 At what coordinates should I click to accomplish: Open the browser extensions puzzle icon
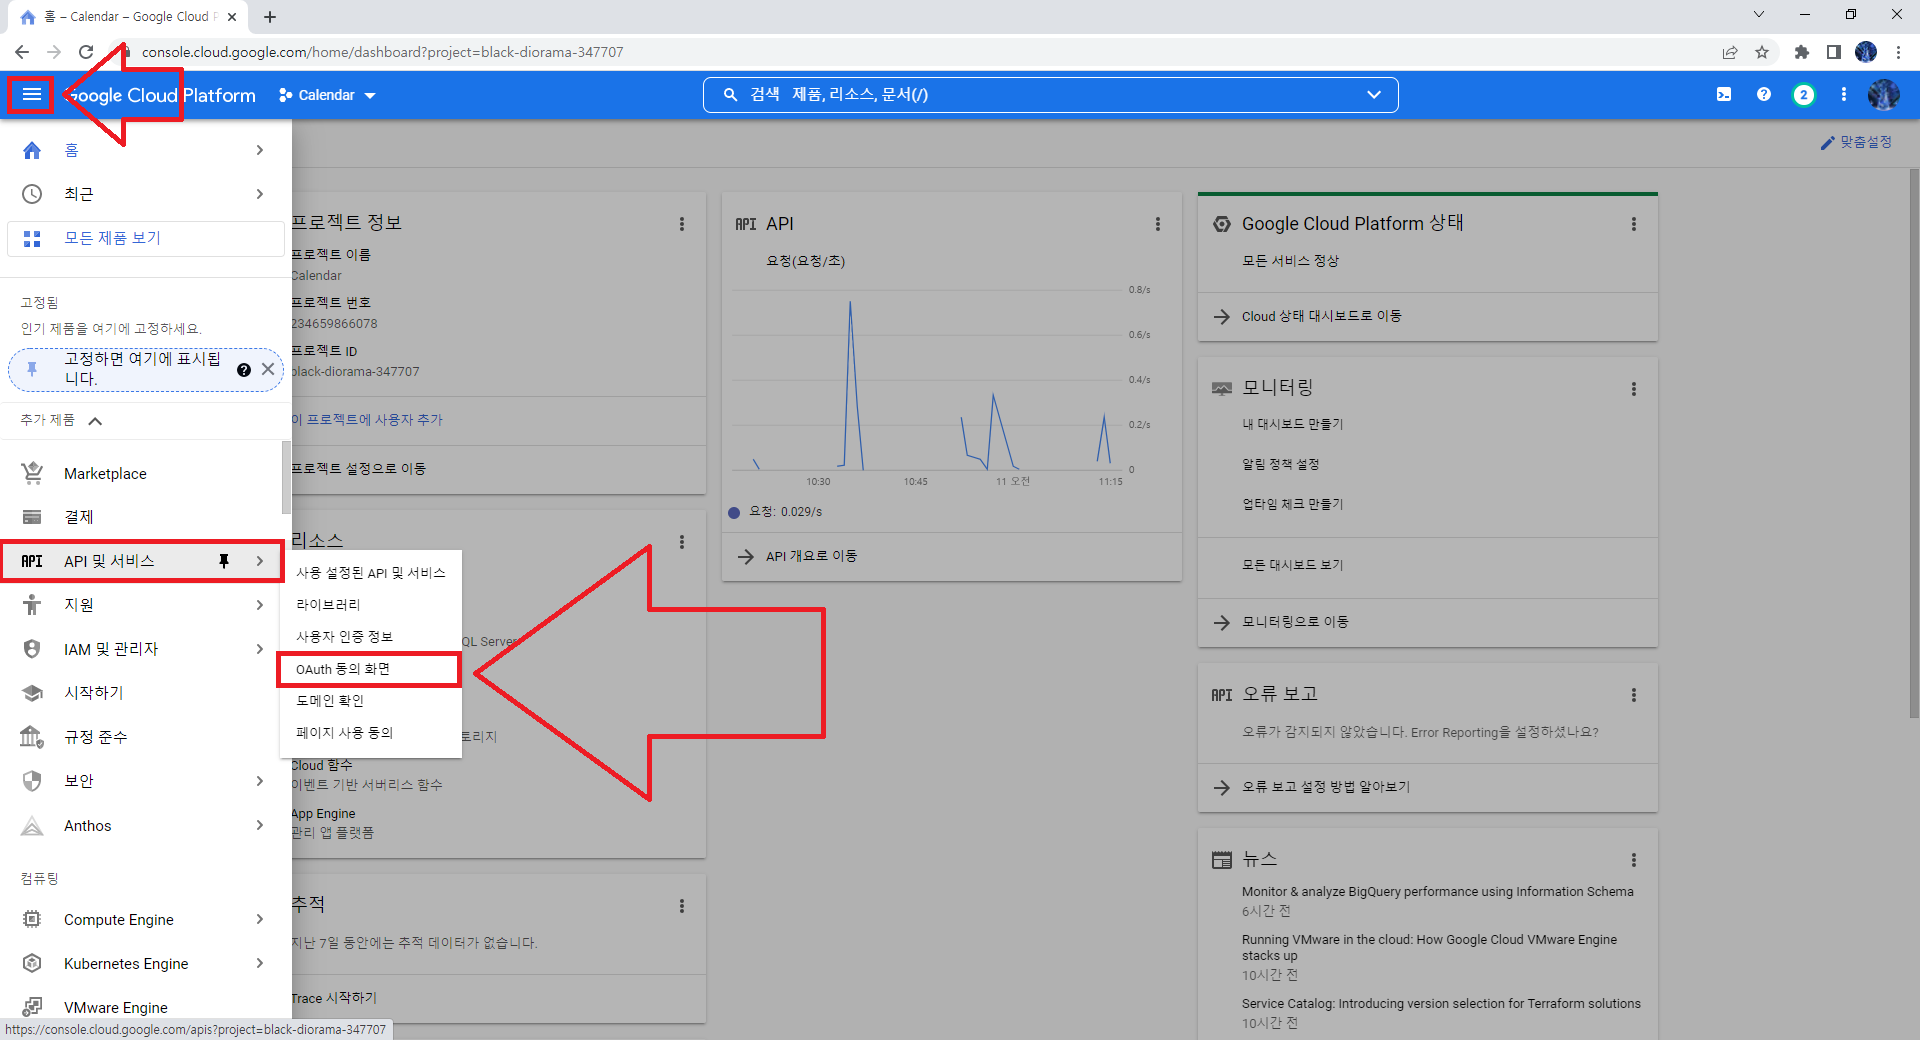point(1801,52)
